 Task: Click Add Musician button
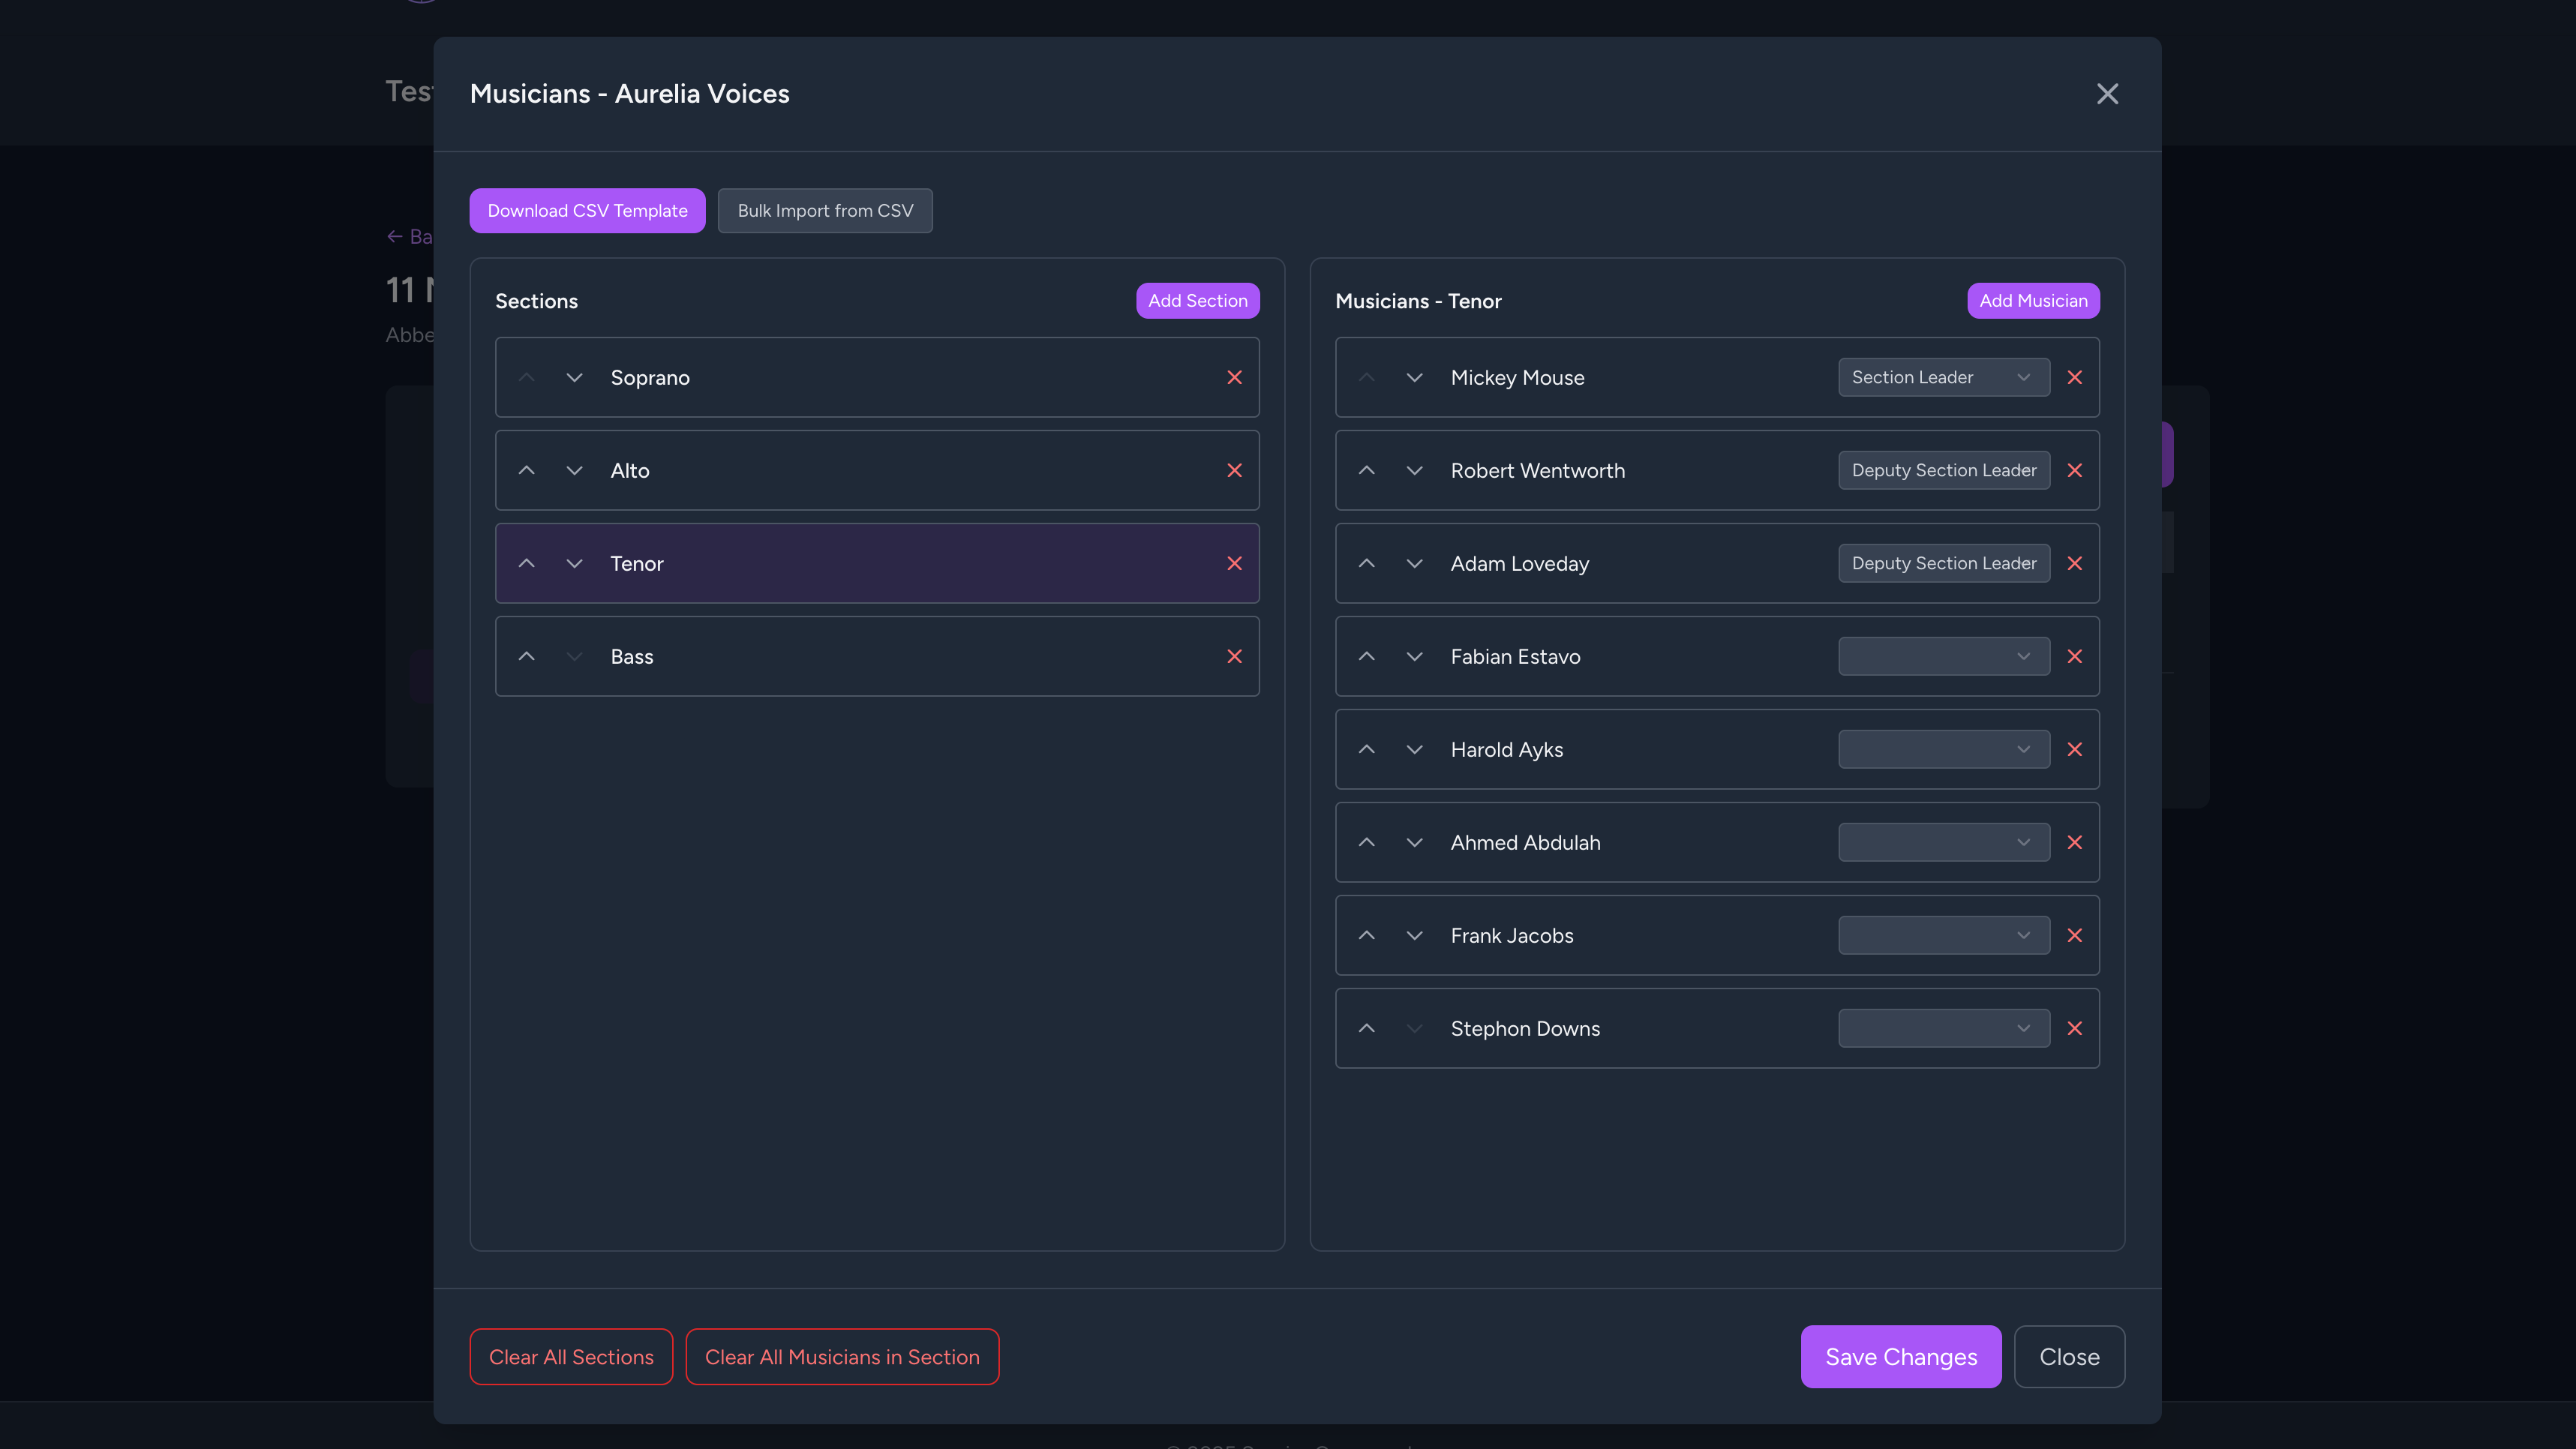2033,300
